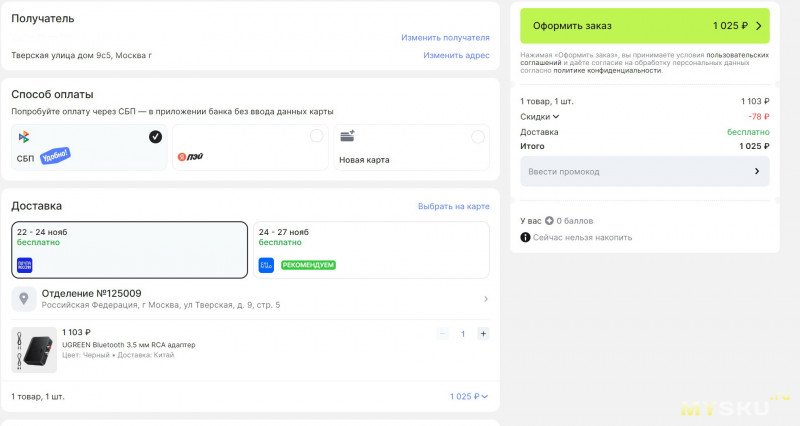This screenshot has height=426, width=800.
Task: Choose Новая карта as payment method
Action: [411, 147]
